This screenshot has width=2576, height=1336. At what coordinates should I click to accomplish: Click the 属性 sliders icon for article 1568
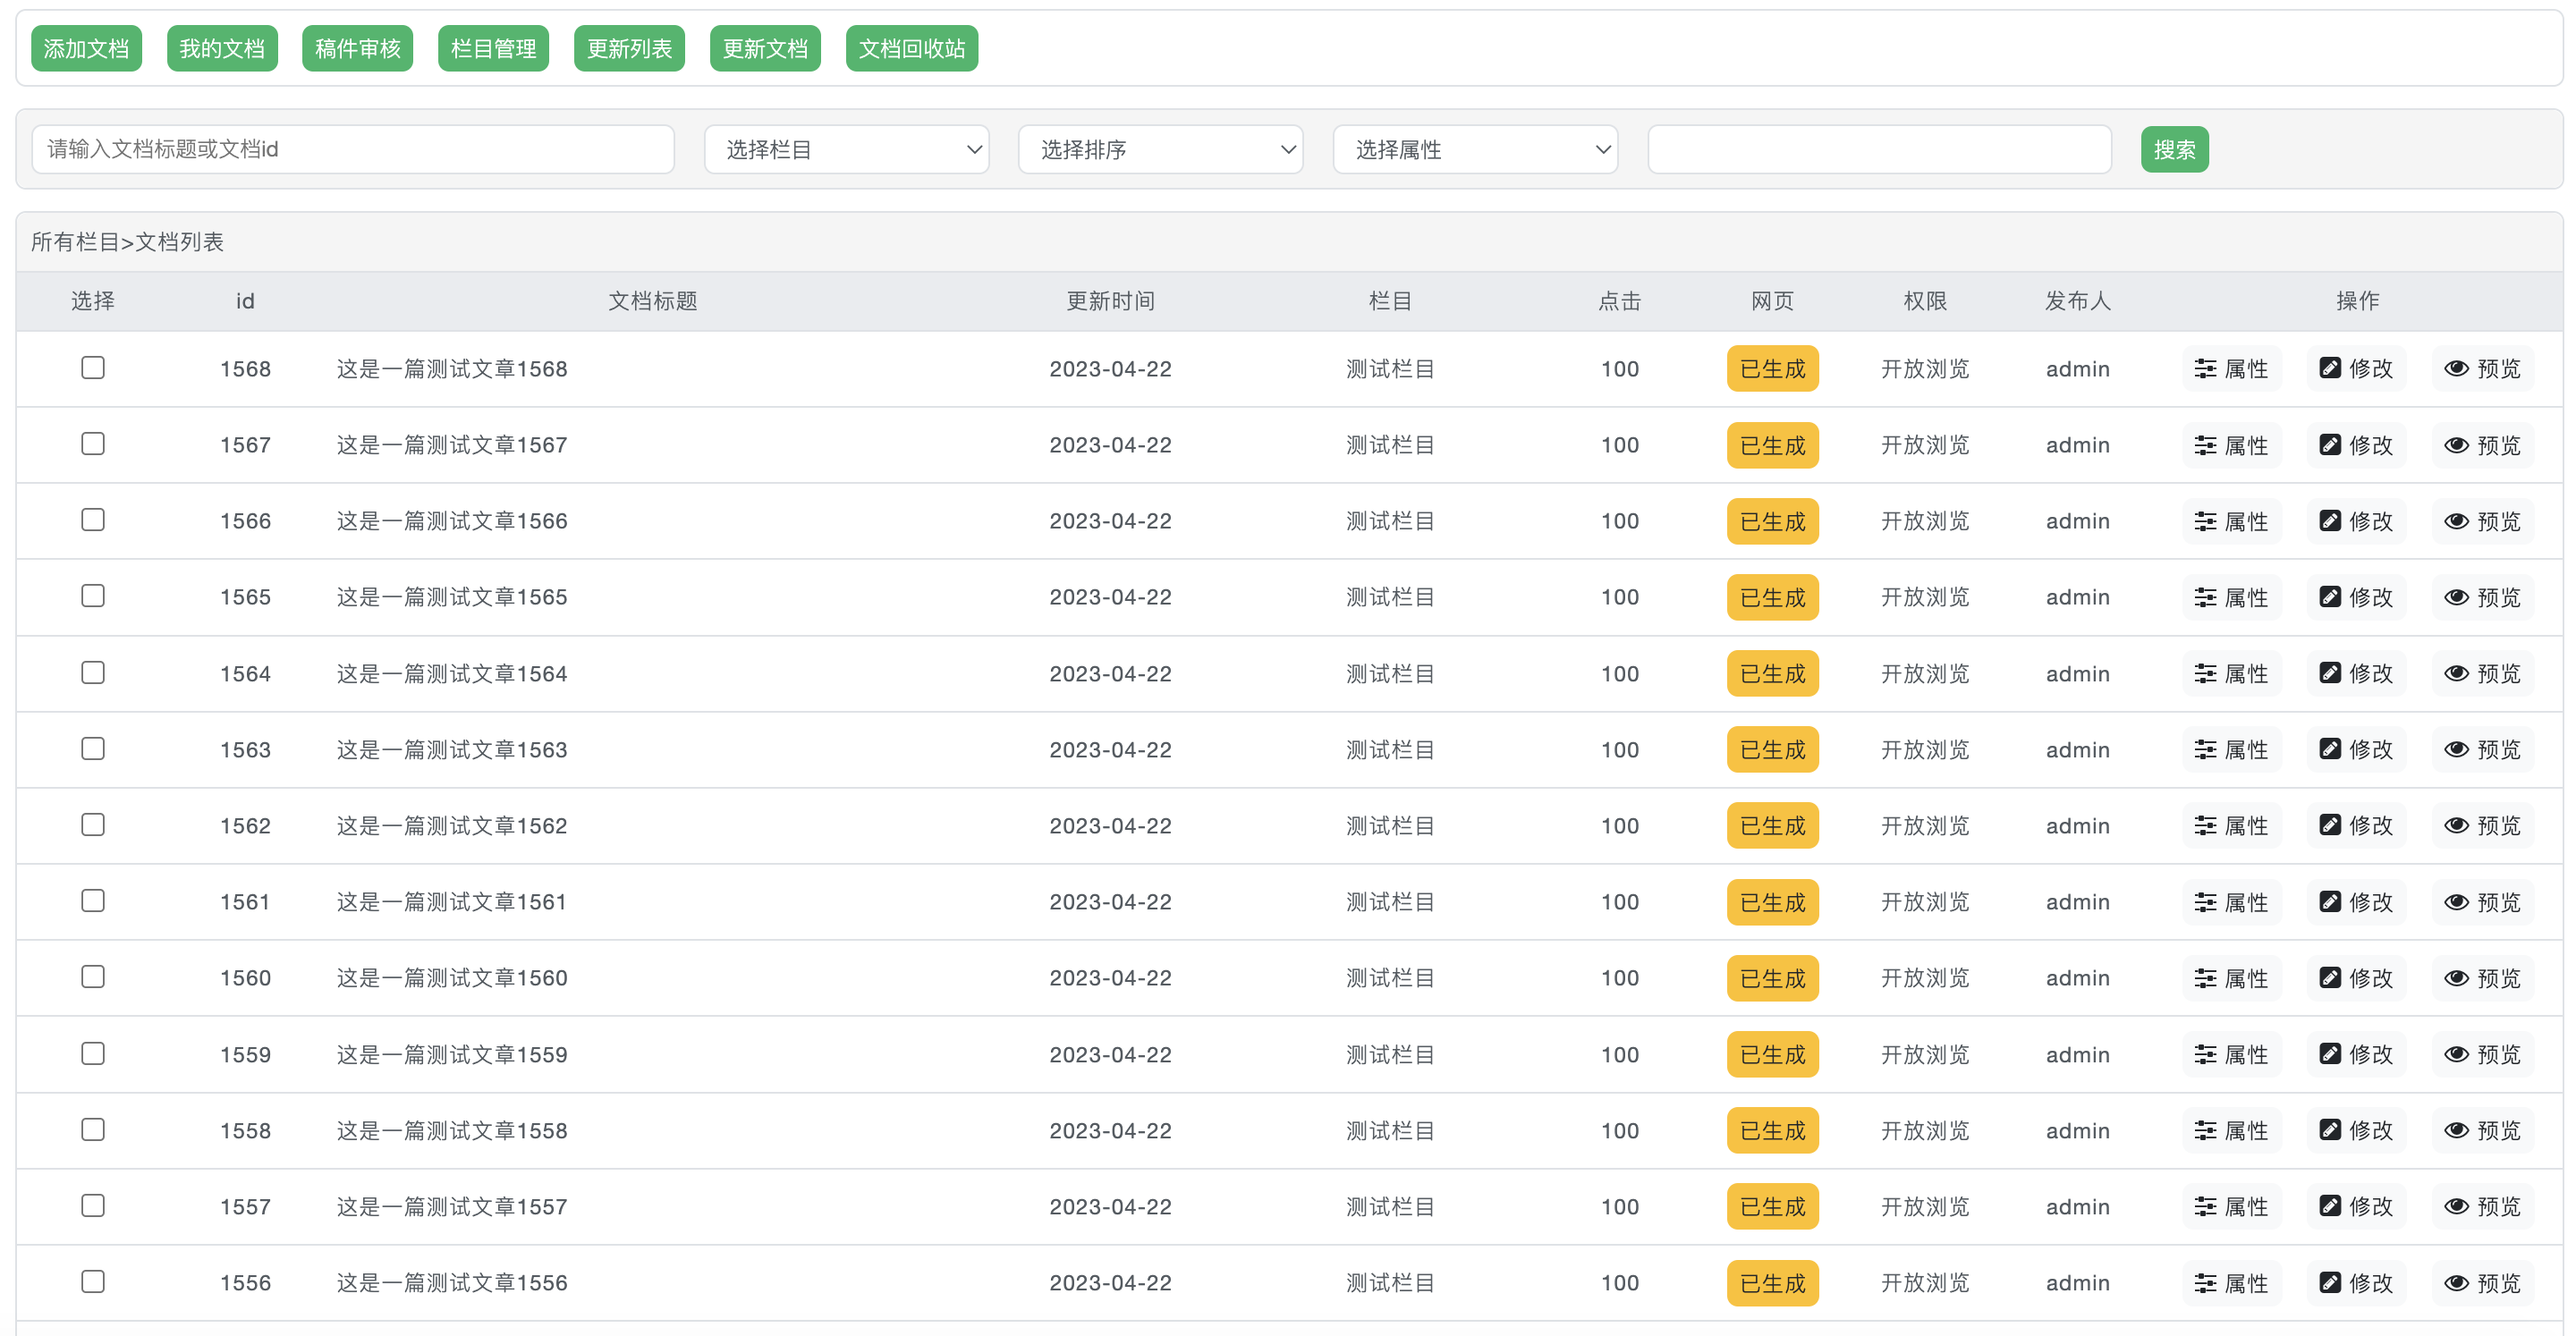point(2205,369)
